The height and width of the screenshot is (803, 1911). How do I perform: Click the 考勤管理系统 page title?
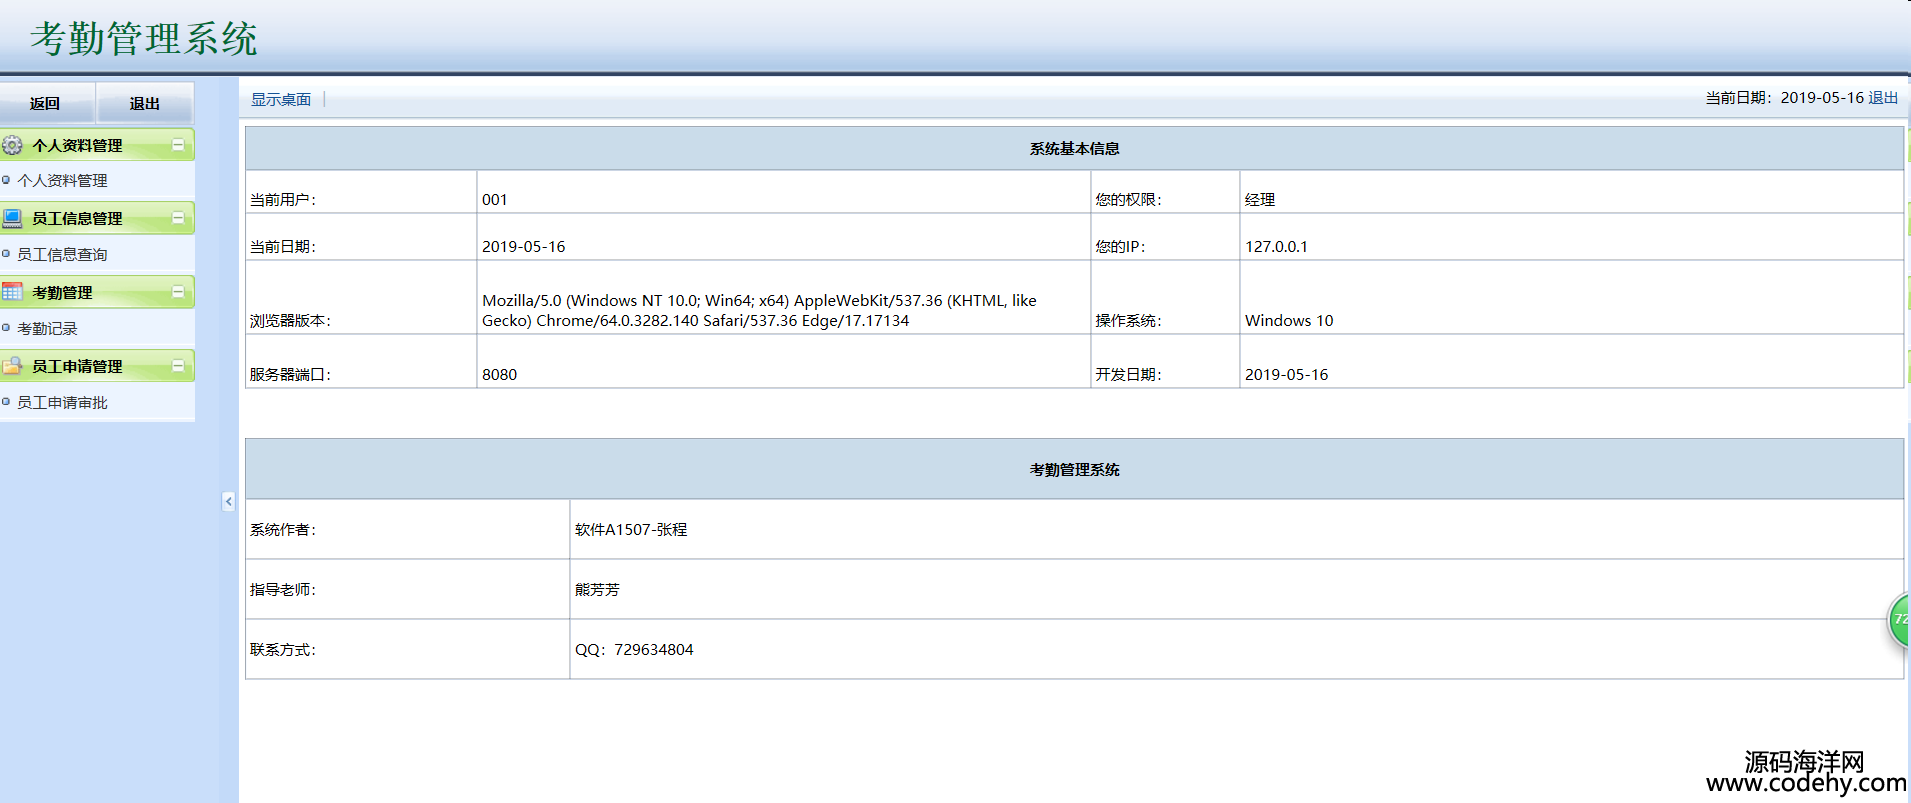[144, 39]
